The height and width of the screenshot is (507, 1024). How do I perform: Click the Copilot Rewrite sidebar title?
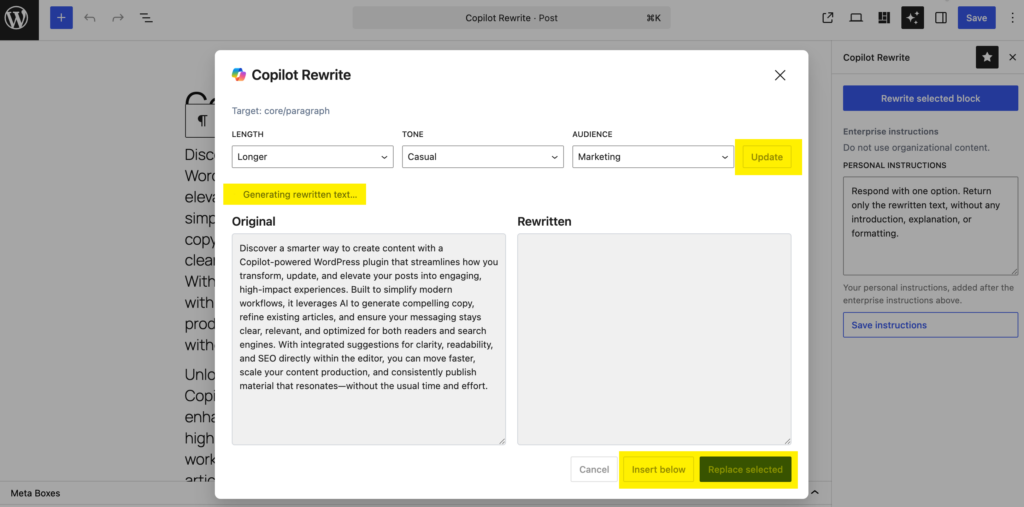[876, 57]
